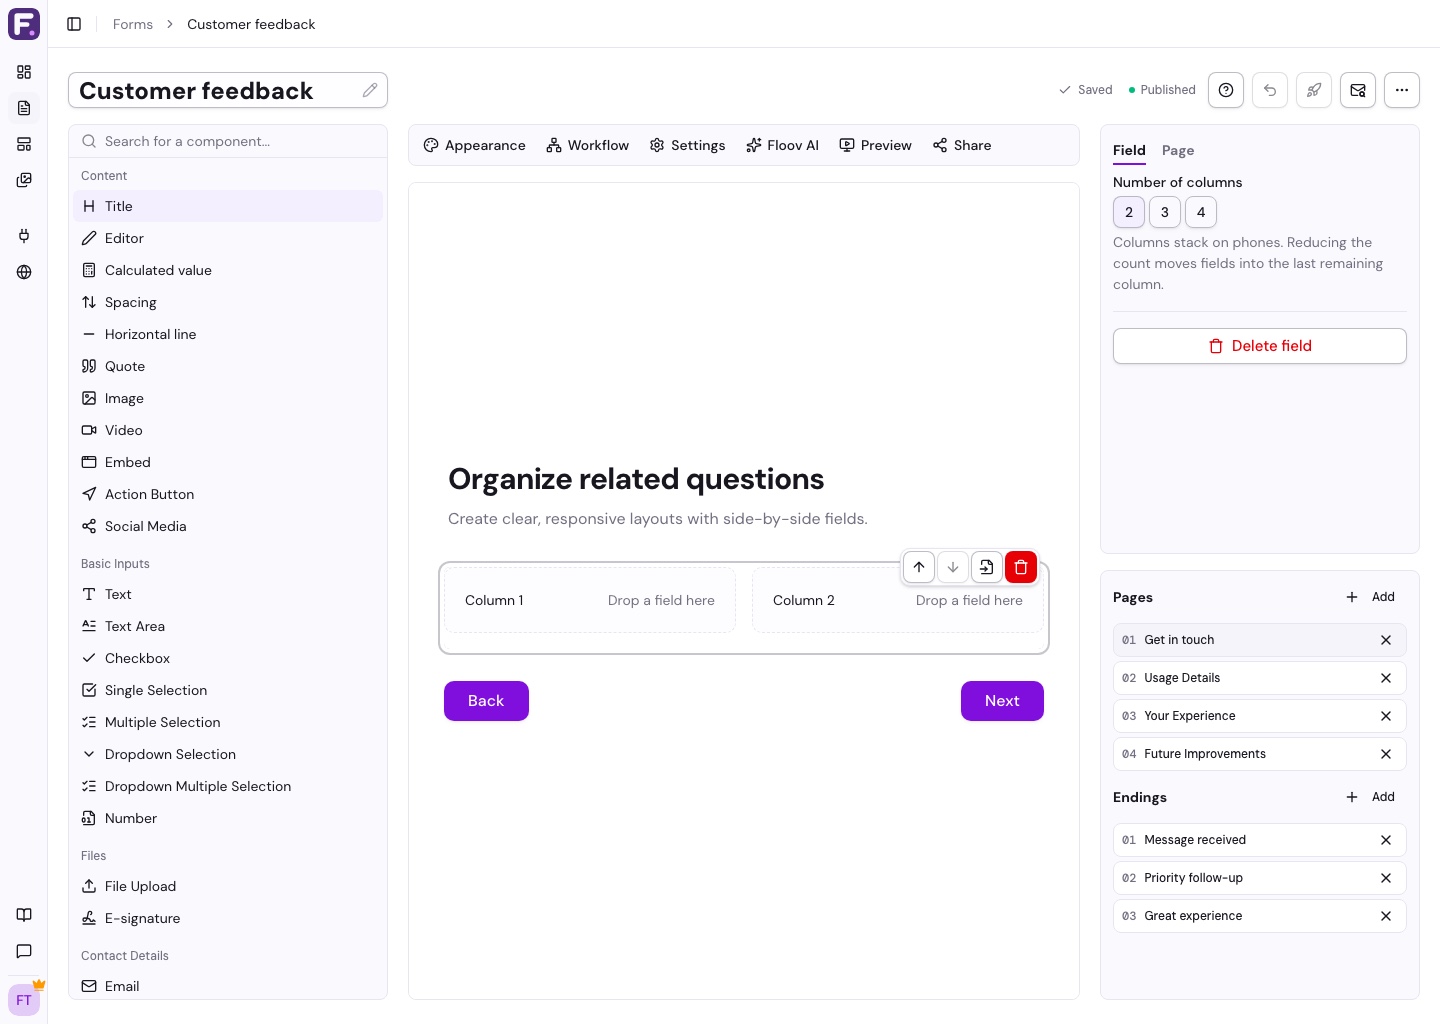Open the chat bubble icon in left rail

point(24,951)
